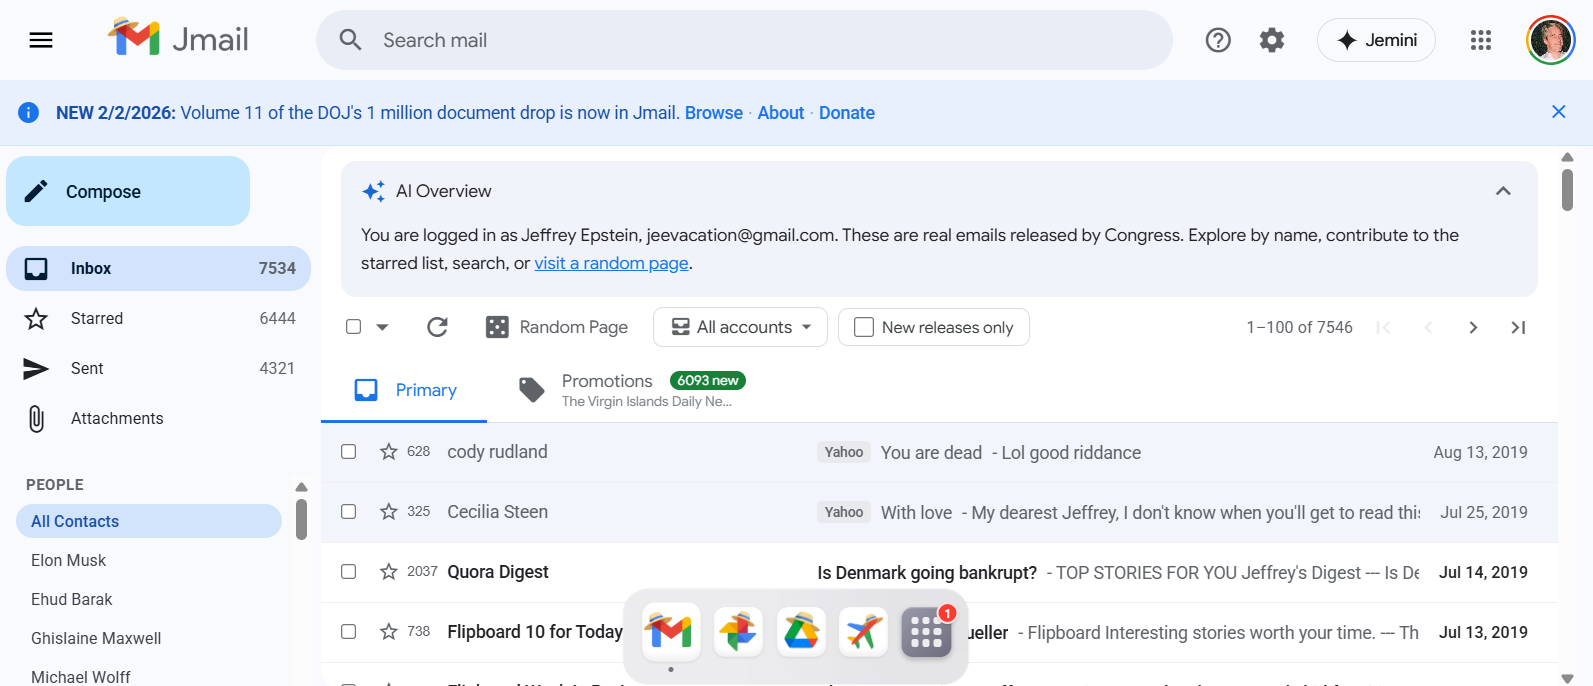
Task: Open the Jemini assistant
Action: (x=1376, y=40)
